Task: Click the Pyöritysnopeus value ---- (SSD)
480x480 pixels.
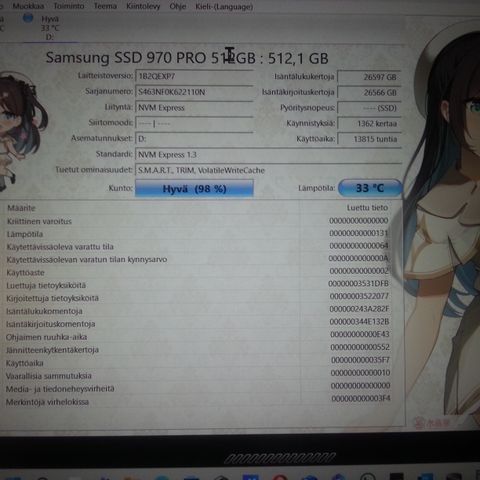Action: pos(369,108)
